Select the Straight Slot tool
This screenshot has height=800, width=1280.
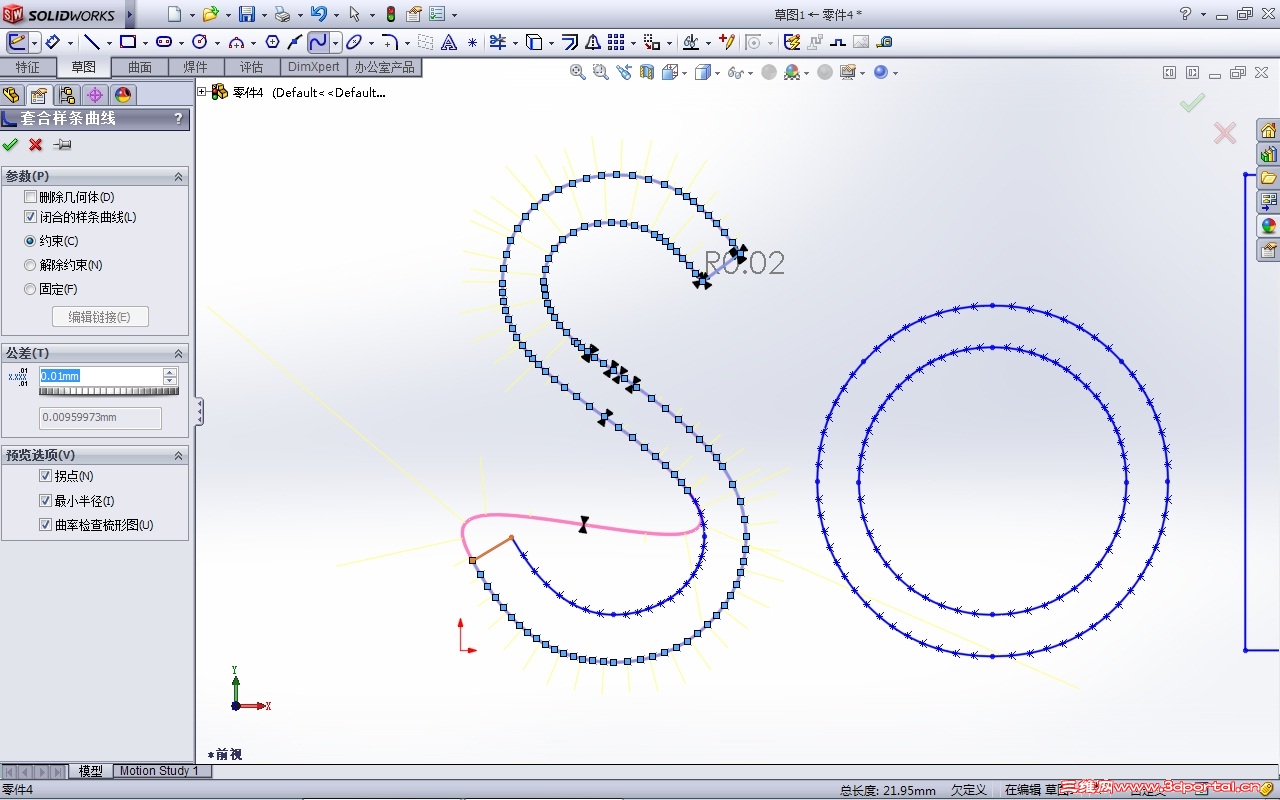164,42
